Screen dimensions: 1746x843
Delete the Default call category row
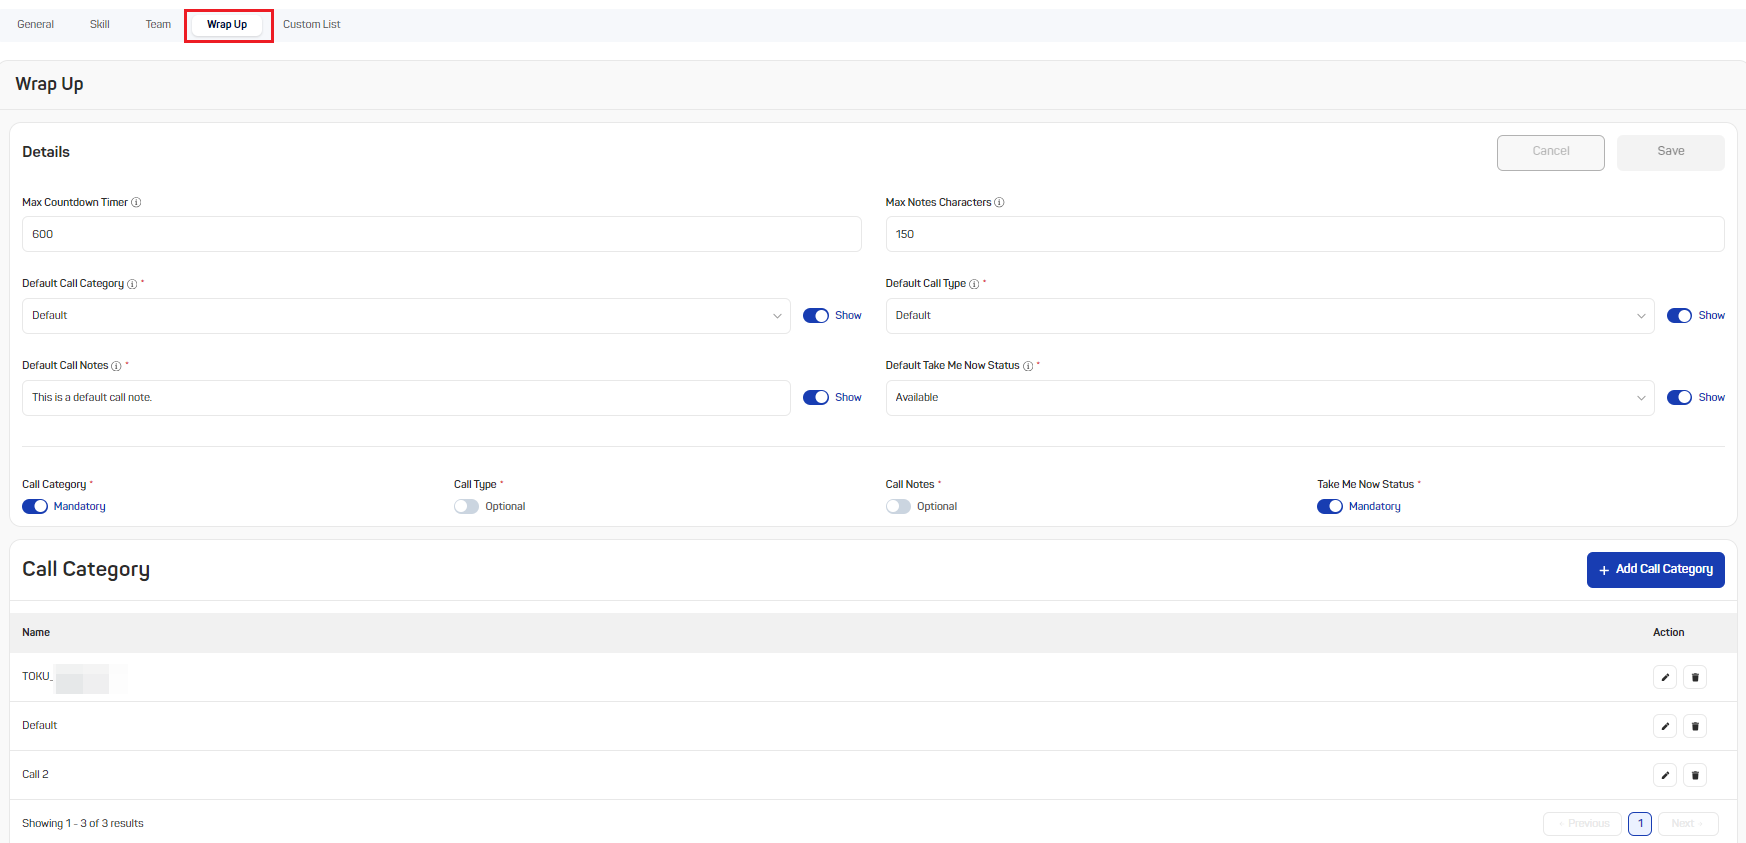[1695, 726]
